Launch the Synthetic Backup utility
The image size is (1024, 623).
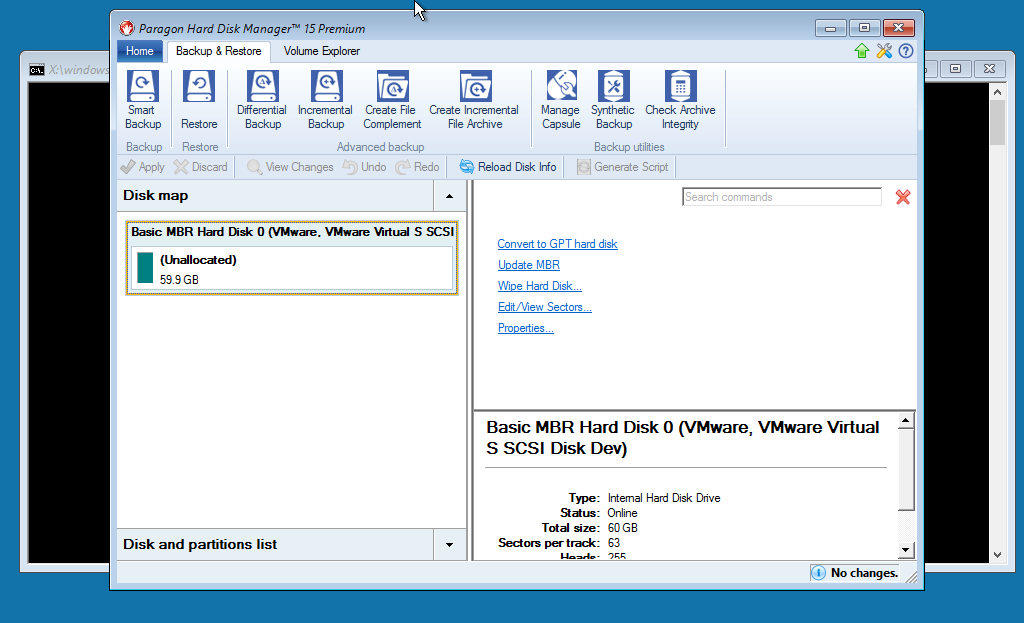pyautogui.click(x=613, y=101)
